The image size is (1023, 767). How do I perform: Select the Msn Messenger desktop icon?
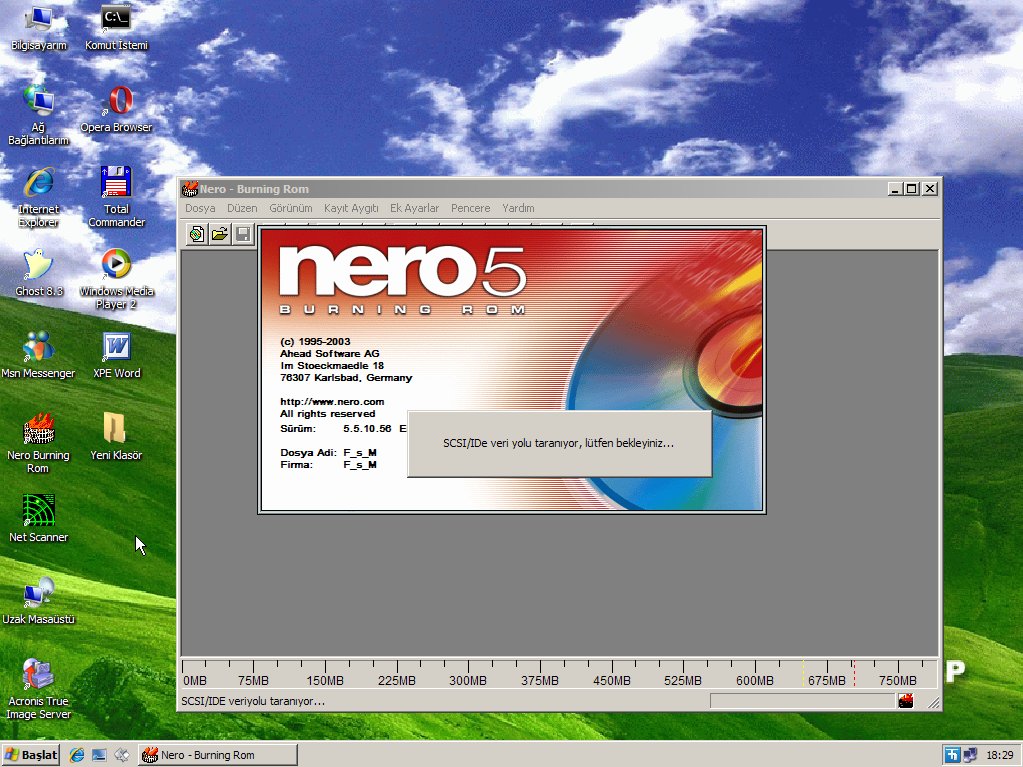[38, 355]
